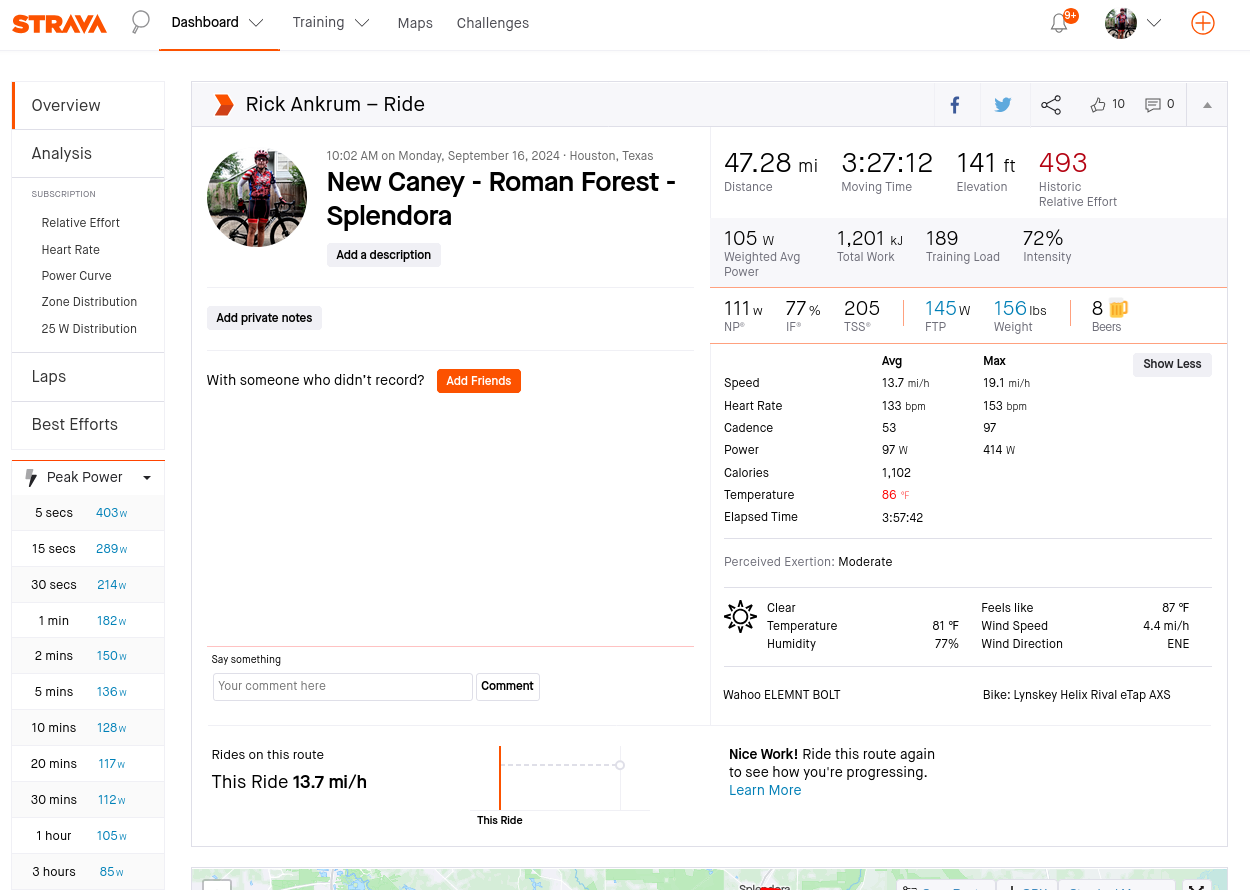Go to the Maps menu item

(x=415, y=23)
